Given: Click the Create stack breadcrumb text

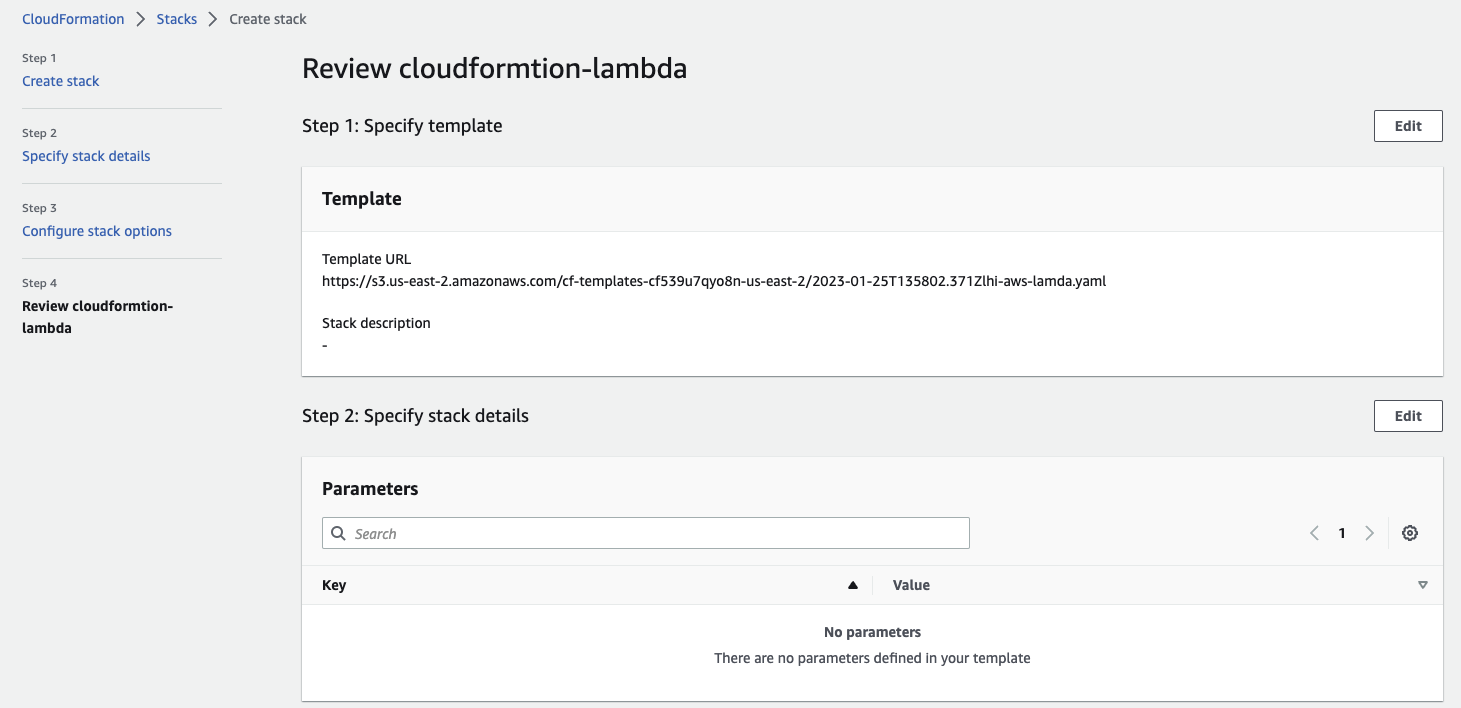Looking at the screenshot, I should point(268,19).
